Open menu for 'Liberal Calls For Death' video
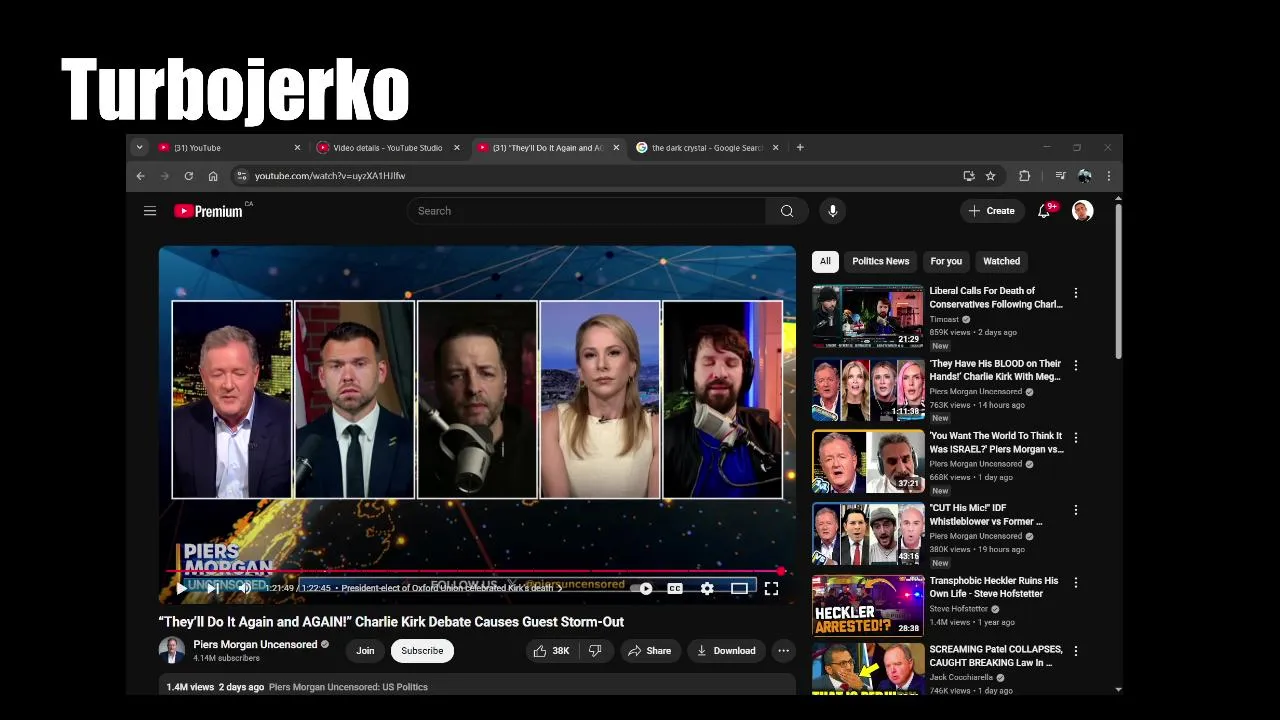This screenshot has height=720, width=1280. (1076, 293)
